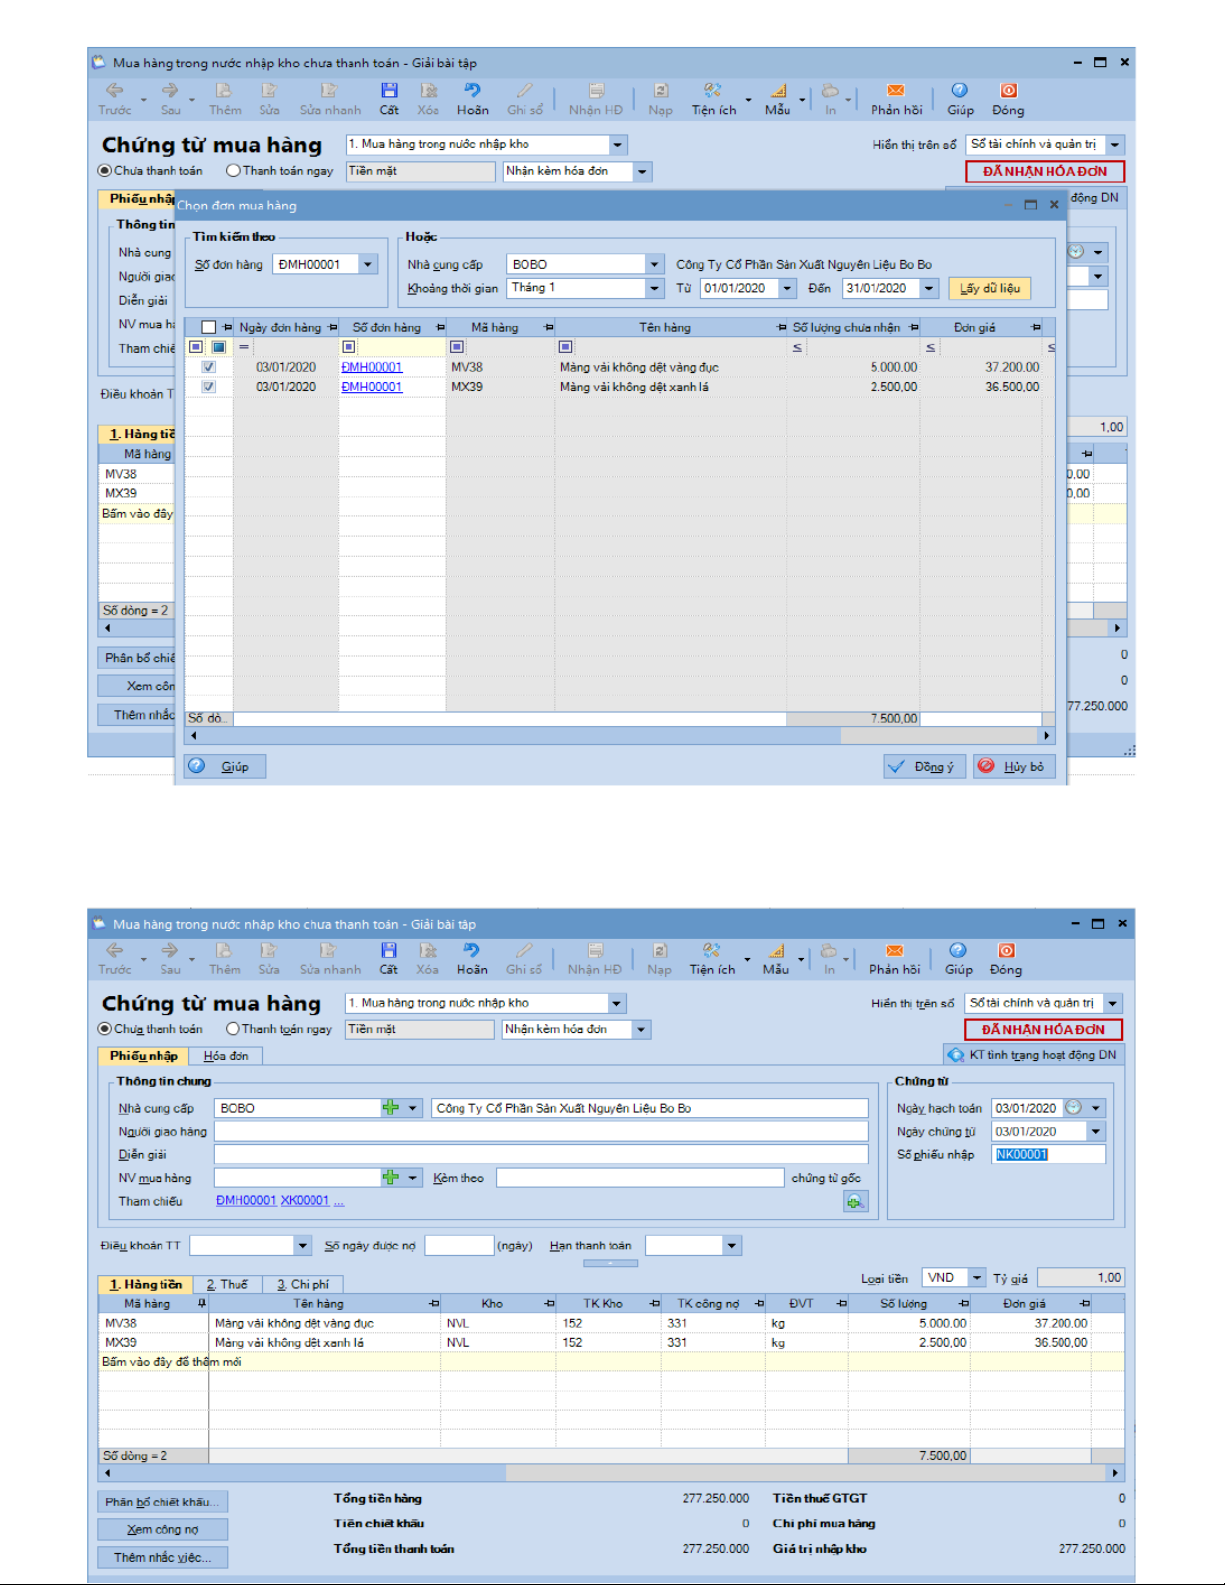Switch to the Hóa đơn tab
The height and width of the screenshot is (1585, 1225).
pos(226,1056)
